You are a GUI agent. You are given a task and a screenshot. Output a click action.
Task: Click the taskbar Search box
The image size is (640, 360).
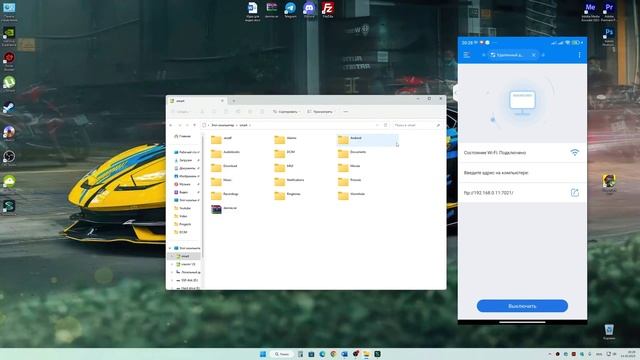[x=281, y=354]
